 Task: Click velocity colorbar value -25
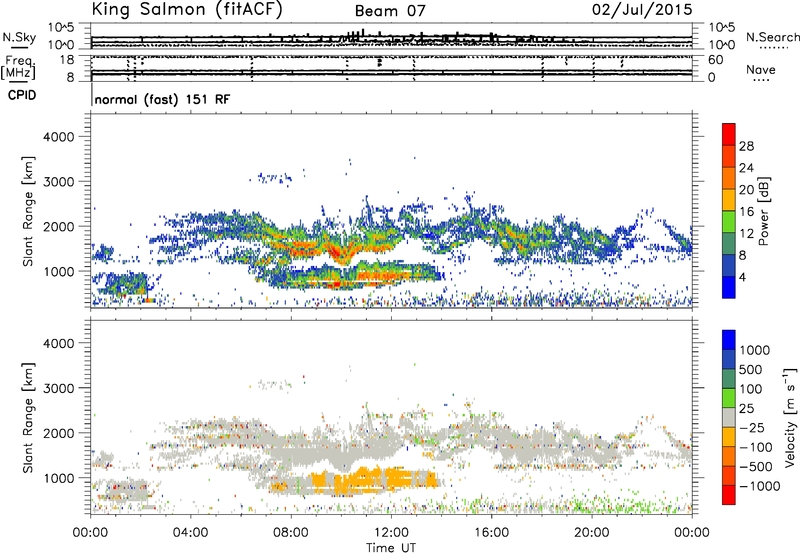tap(752, 427)
